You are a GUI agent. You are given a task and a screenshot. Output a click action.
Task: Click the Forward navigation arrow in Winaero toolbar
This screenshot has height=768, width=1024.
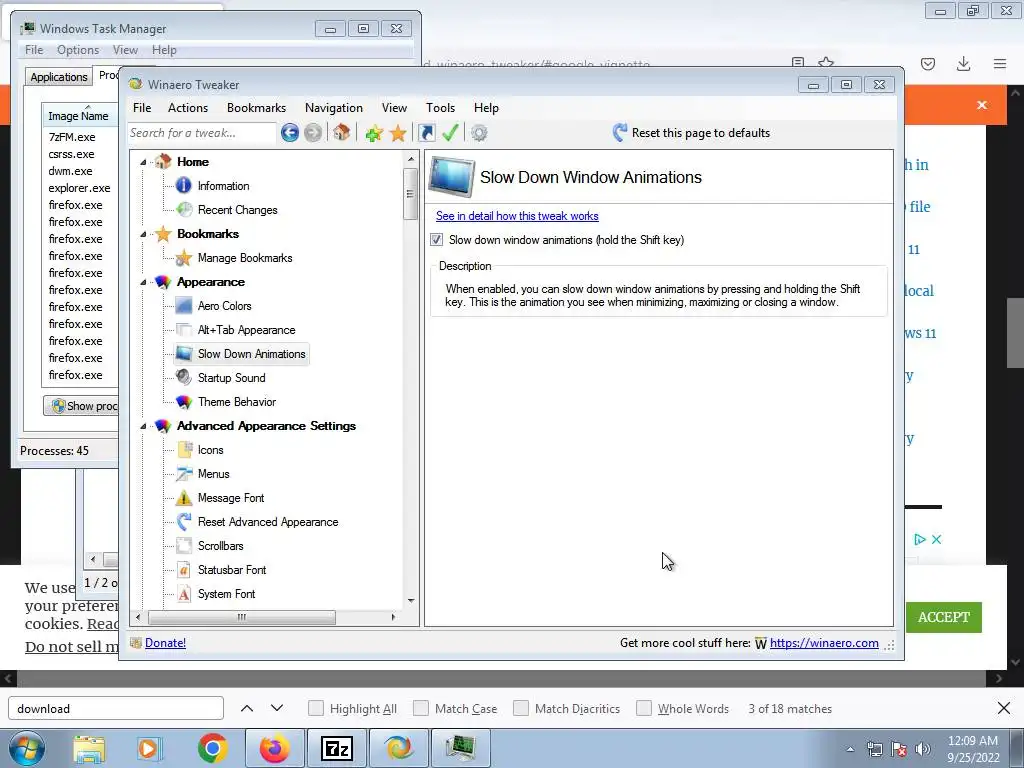[x=313, y=133]
